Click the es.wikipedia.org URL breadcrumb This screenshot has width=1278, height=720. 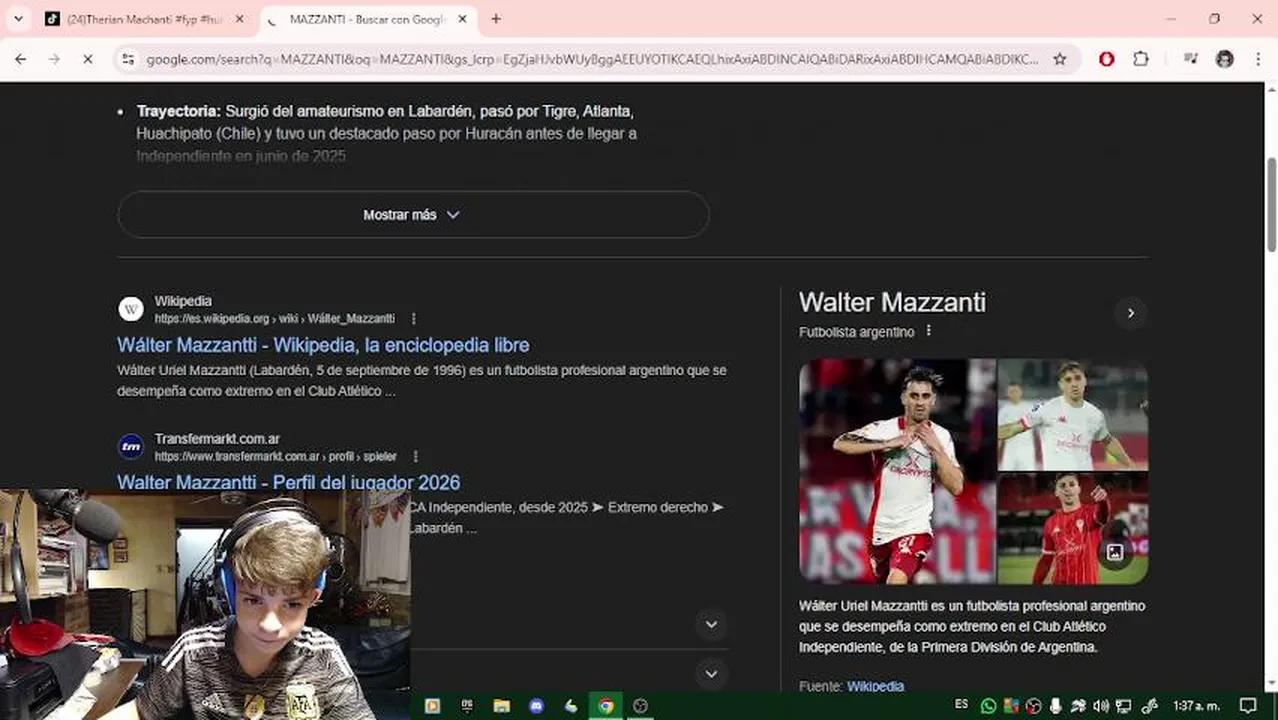tap(274, 319)
